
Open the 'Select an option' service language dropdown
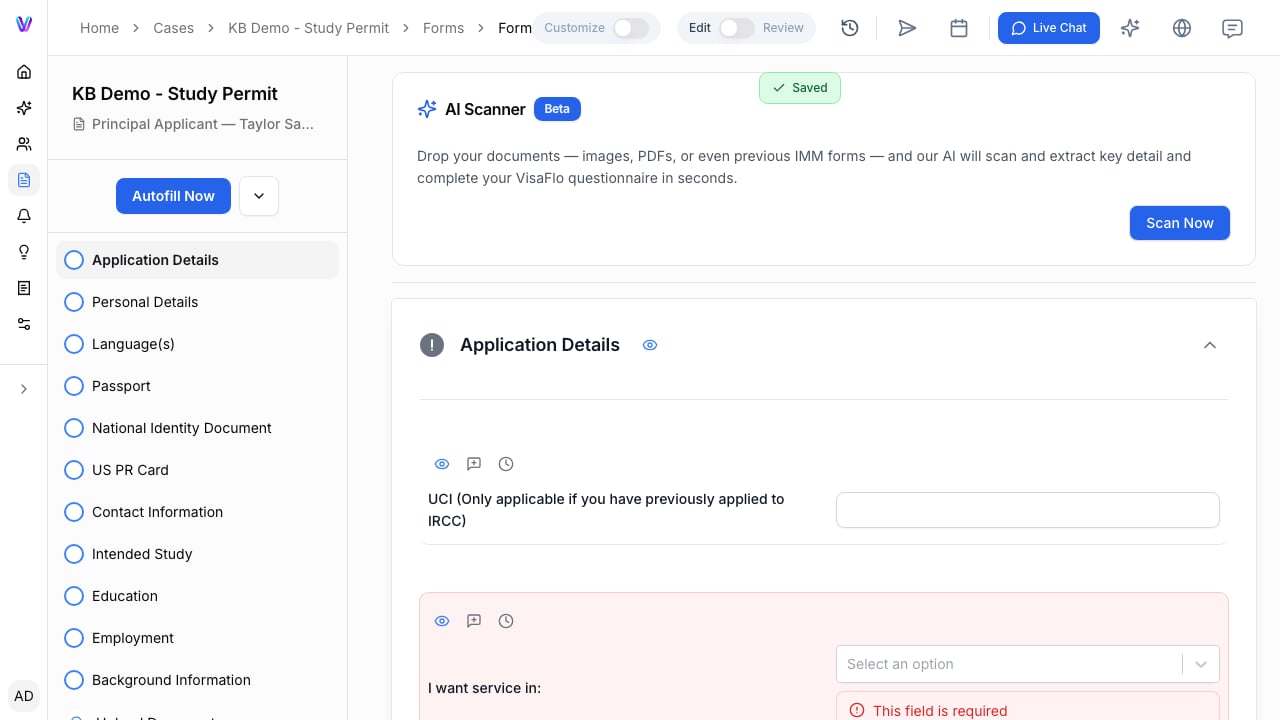tap(1028, 664)
